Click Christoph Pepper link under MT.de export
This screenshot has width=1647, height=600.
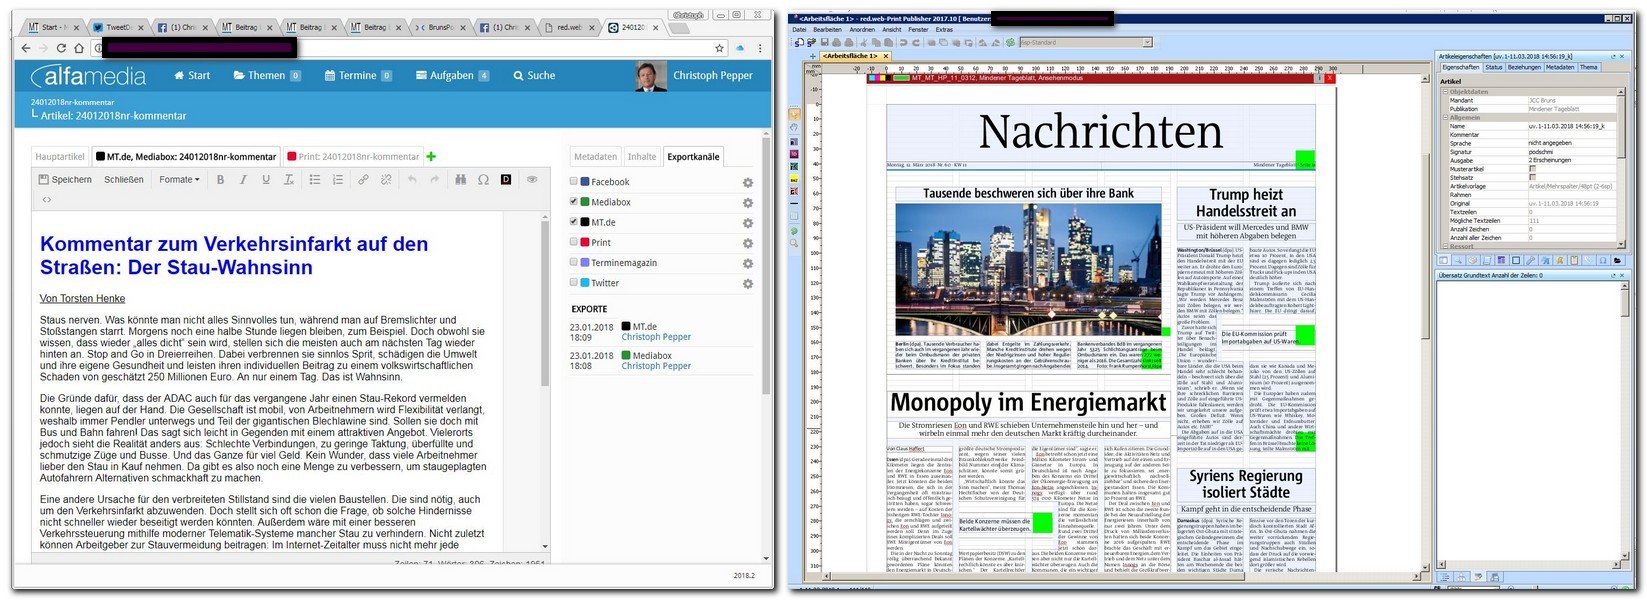[x=656, y=337]
